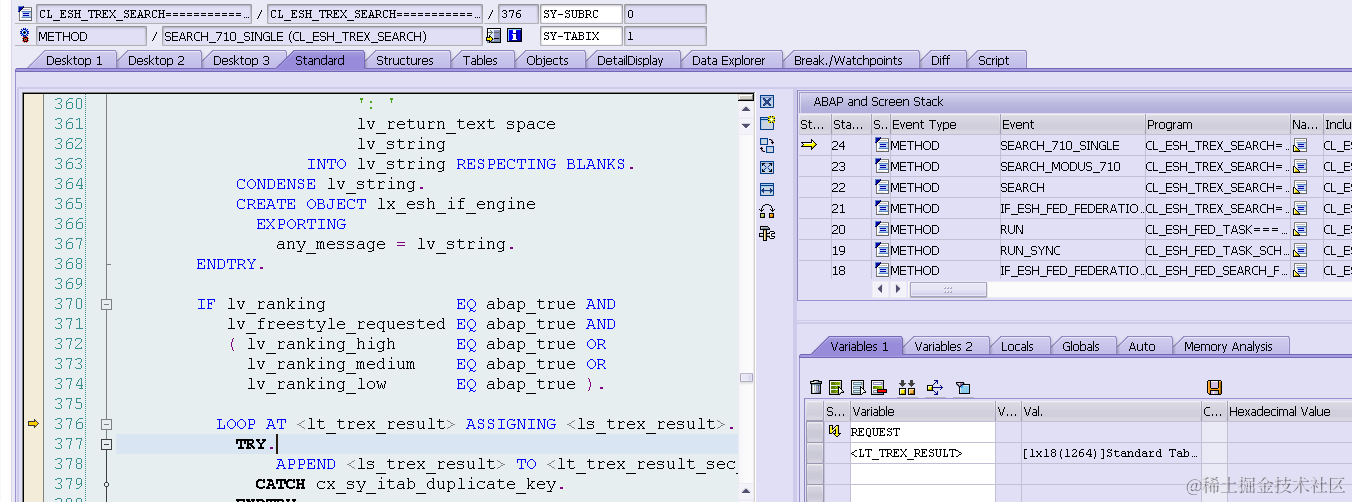The width and height of the screenshot is (1352, 502).
Task: Click the SEARCH_710_SINGLE method name field
Action: click(x=321, y=36)
